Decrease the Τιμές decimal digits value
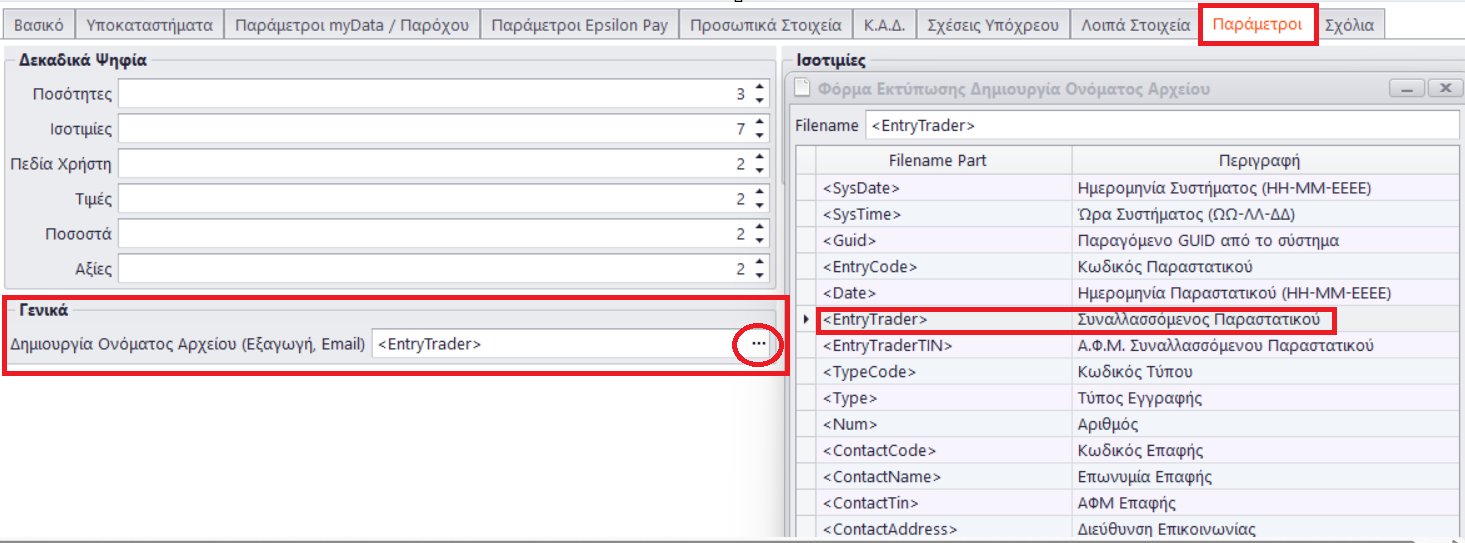 [760, 205]
